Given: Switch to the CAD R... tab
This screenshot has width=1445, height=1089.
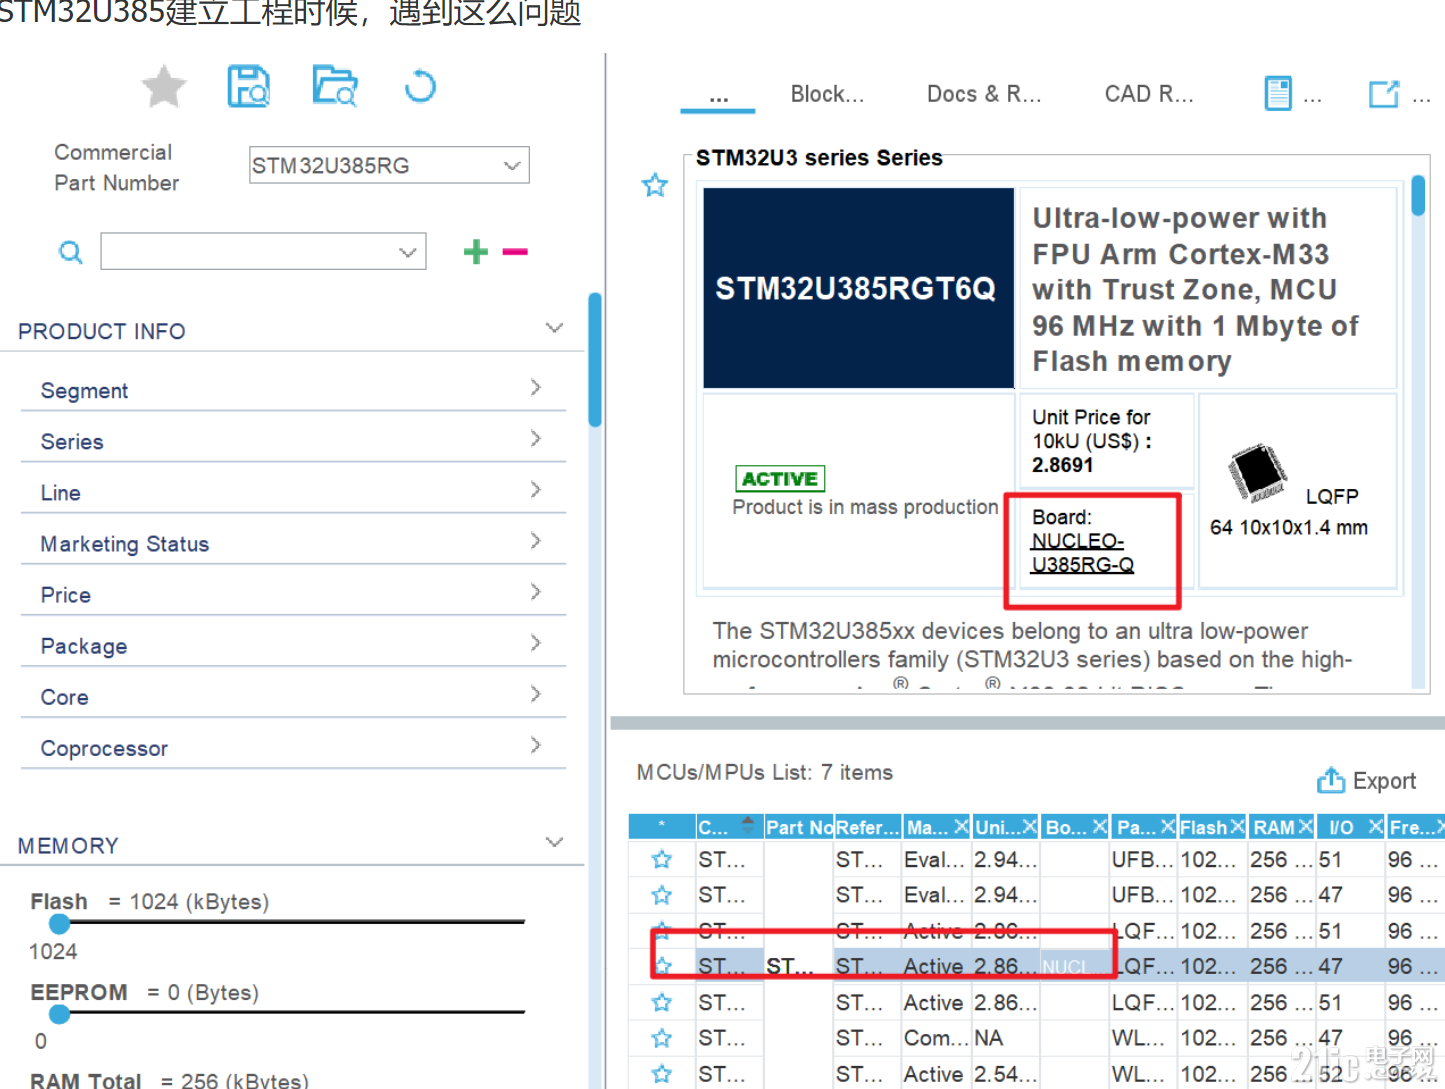Looking at the screenshot, I should coord(1149,94).
